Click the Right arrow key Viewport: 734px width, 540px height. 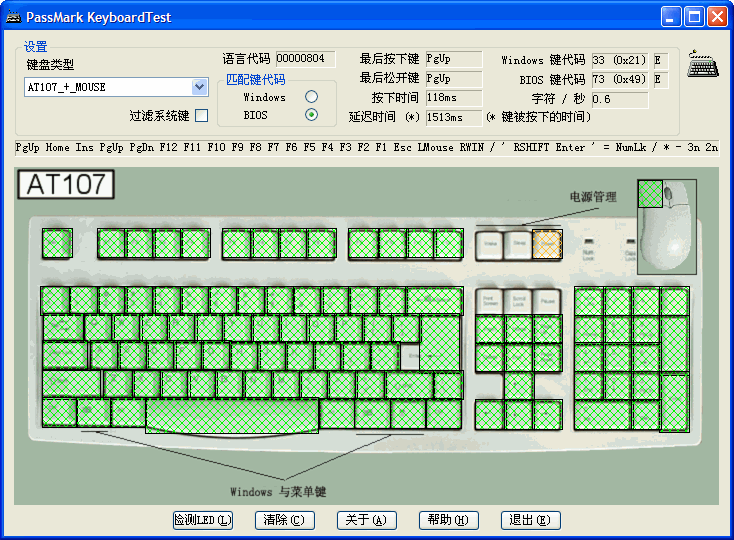[x=548, y=414]
